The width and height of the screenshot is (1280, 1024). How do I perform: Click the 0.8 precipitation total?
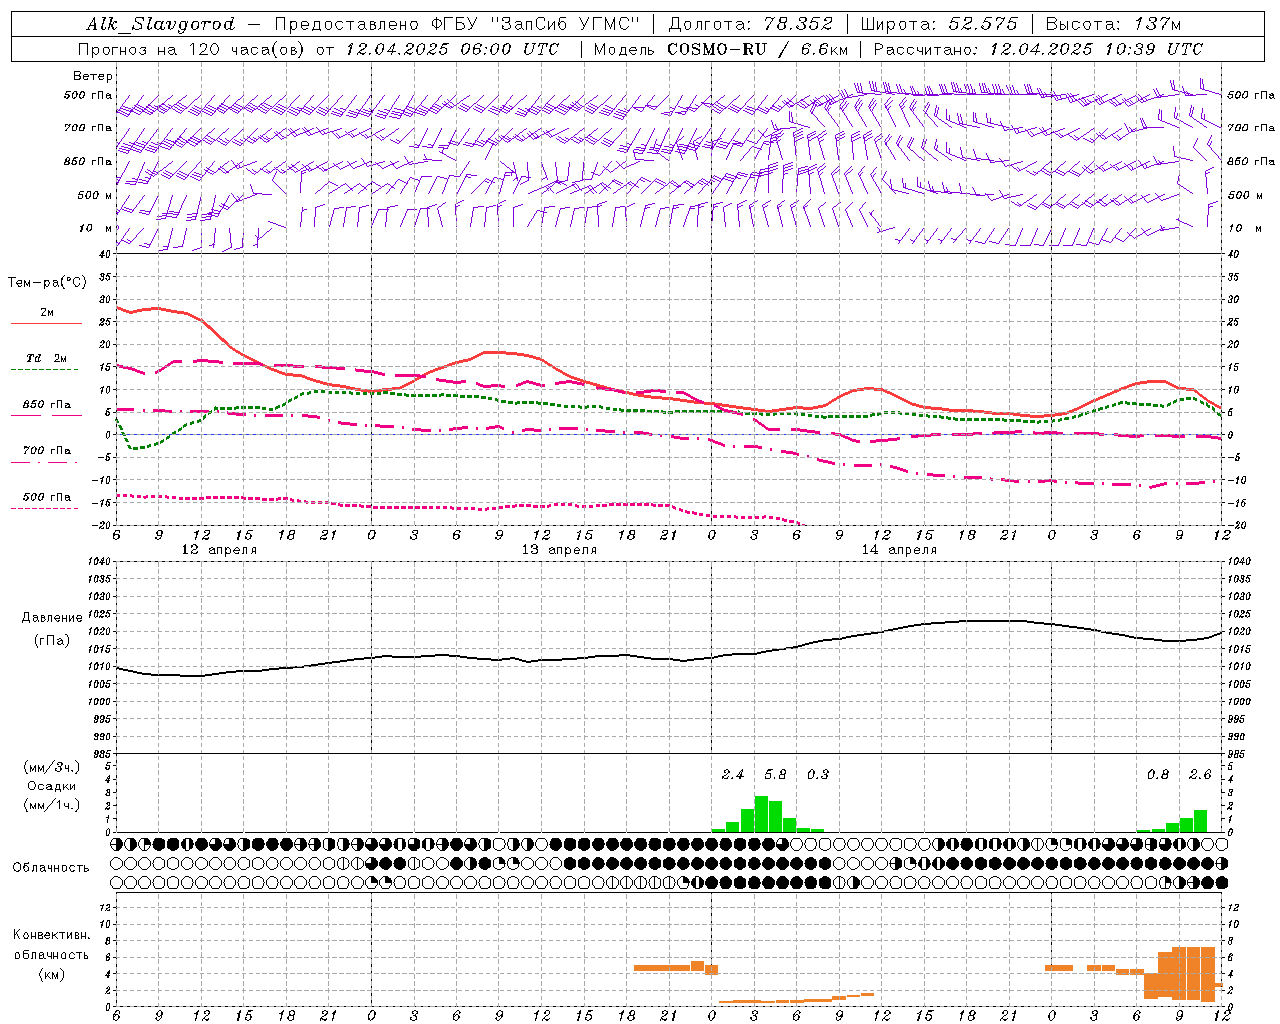pos(1158,774)
